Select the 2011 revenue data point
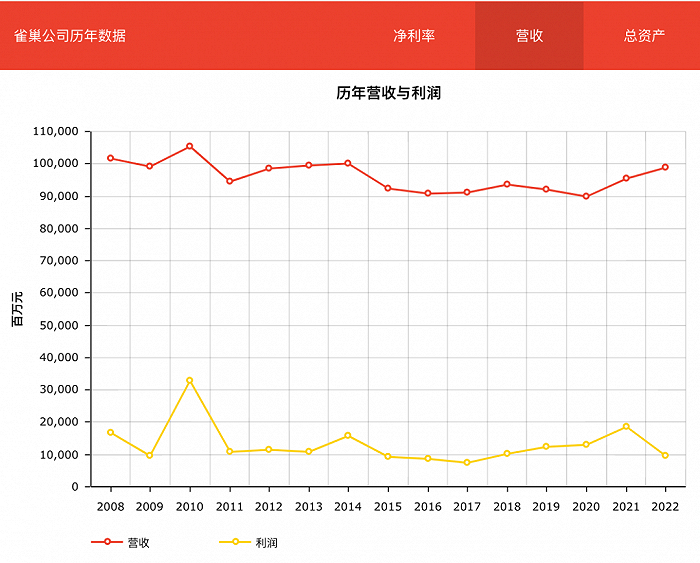This screenshot has height=563, width=700. click(x=229, y=181)
